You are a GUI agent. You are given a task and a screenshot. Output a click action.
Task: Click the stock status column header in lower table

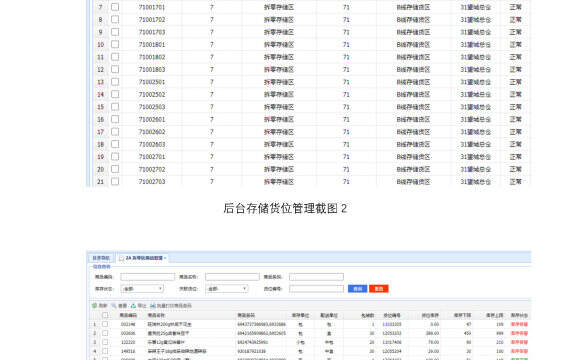tap(519, 315)
